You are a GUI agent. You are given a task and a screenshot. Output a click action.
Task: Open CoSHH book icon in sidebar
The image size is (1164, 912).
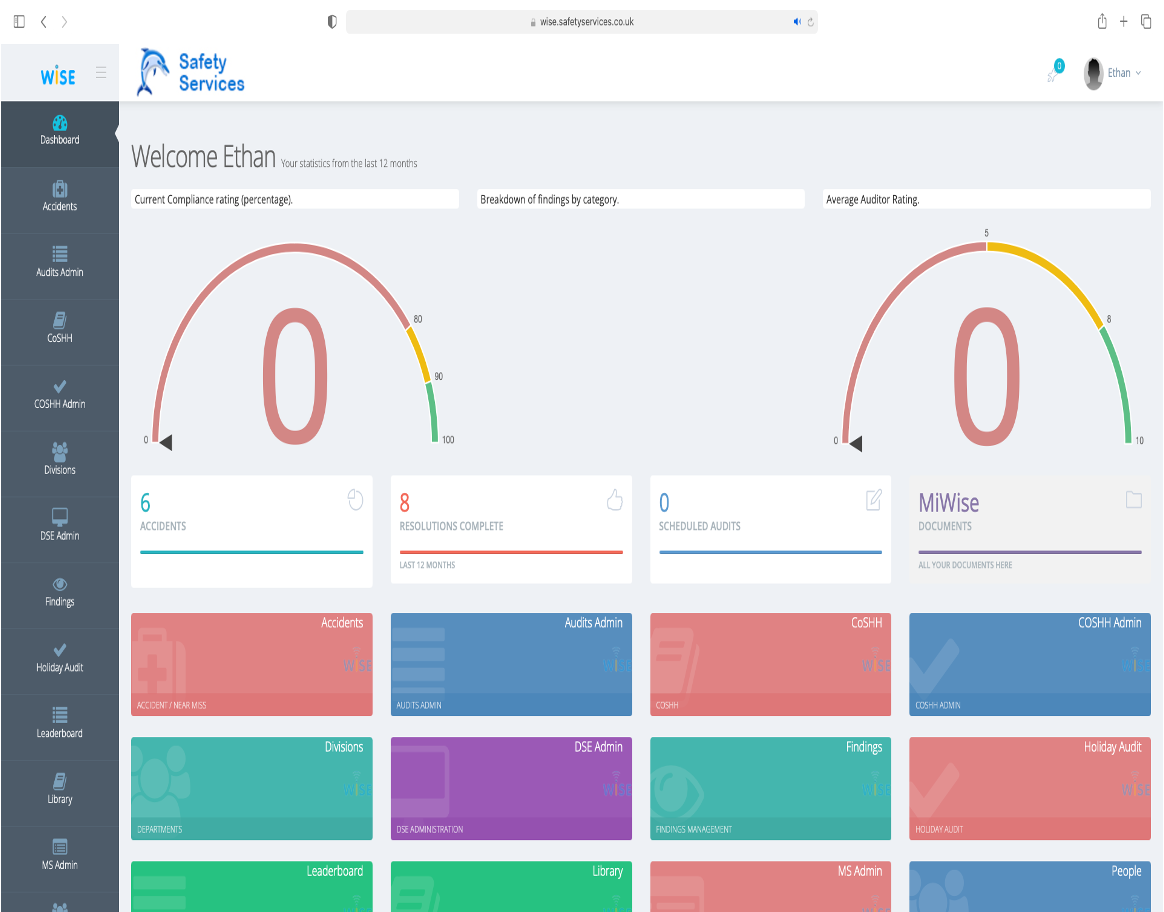(59, 320)
